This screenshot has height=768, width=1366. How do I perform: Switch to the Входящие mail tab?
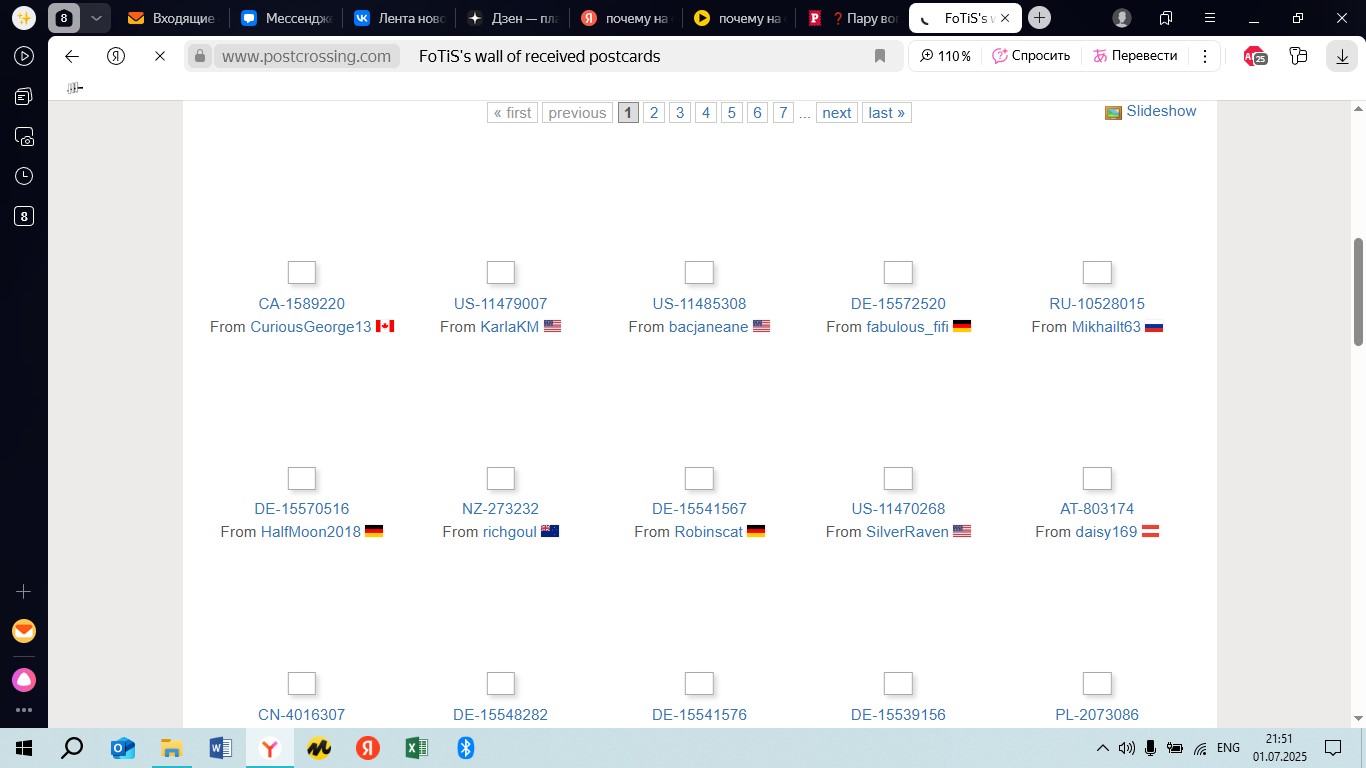point(171,18)
